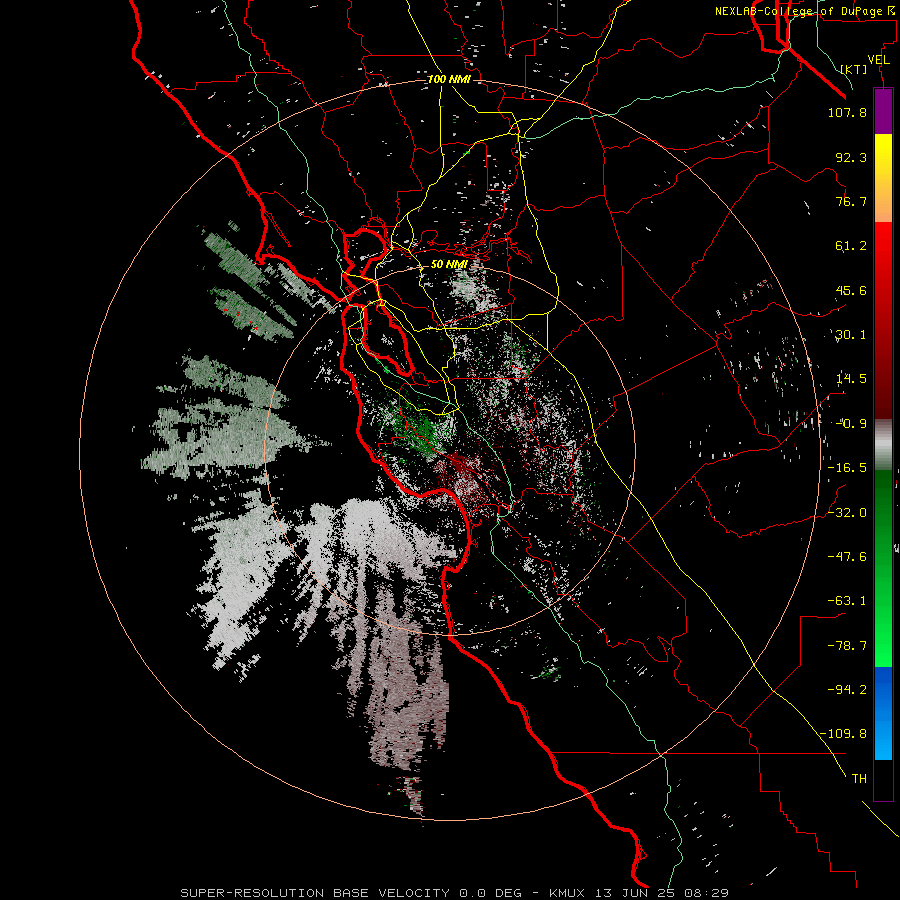Viewport: 900px width, 900px height.
Task: Click the 92.3 velocity scale value
Action: click(851, 157)
